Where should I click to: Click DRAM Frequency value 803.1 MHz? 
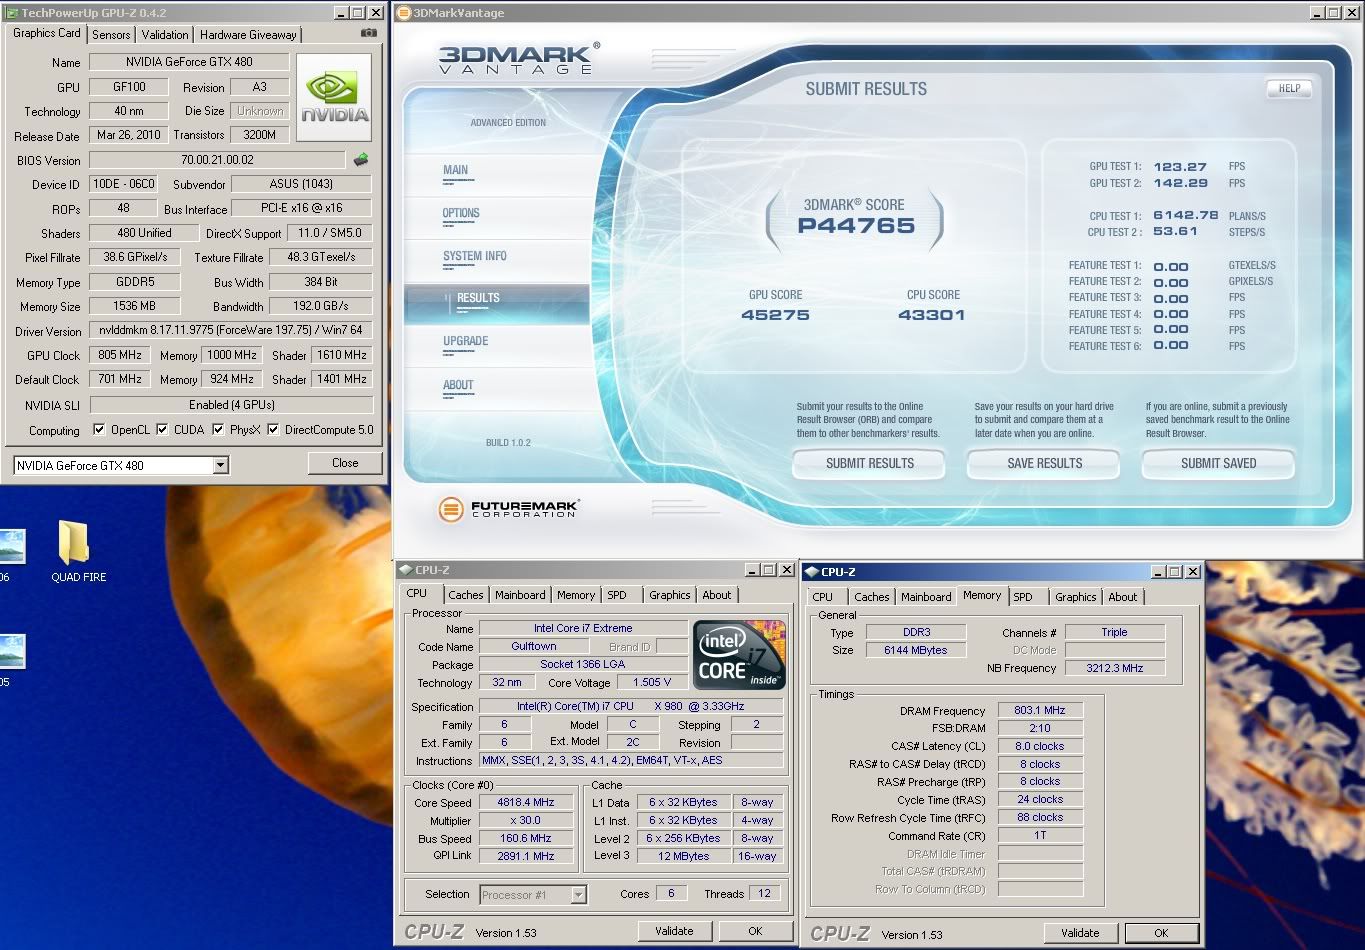1040,711
